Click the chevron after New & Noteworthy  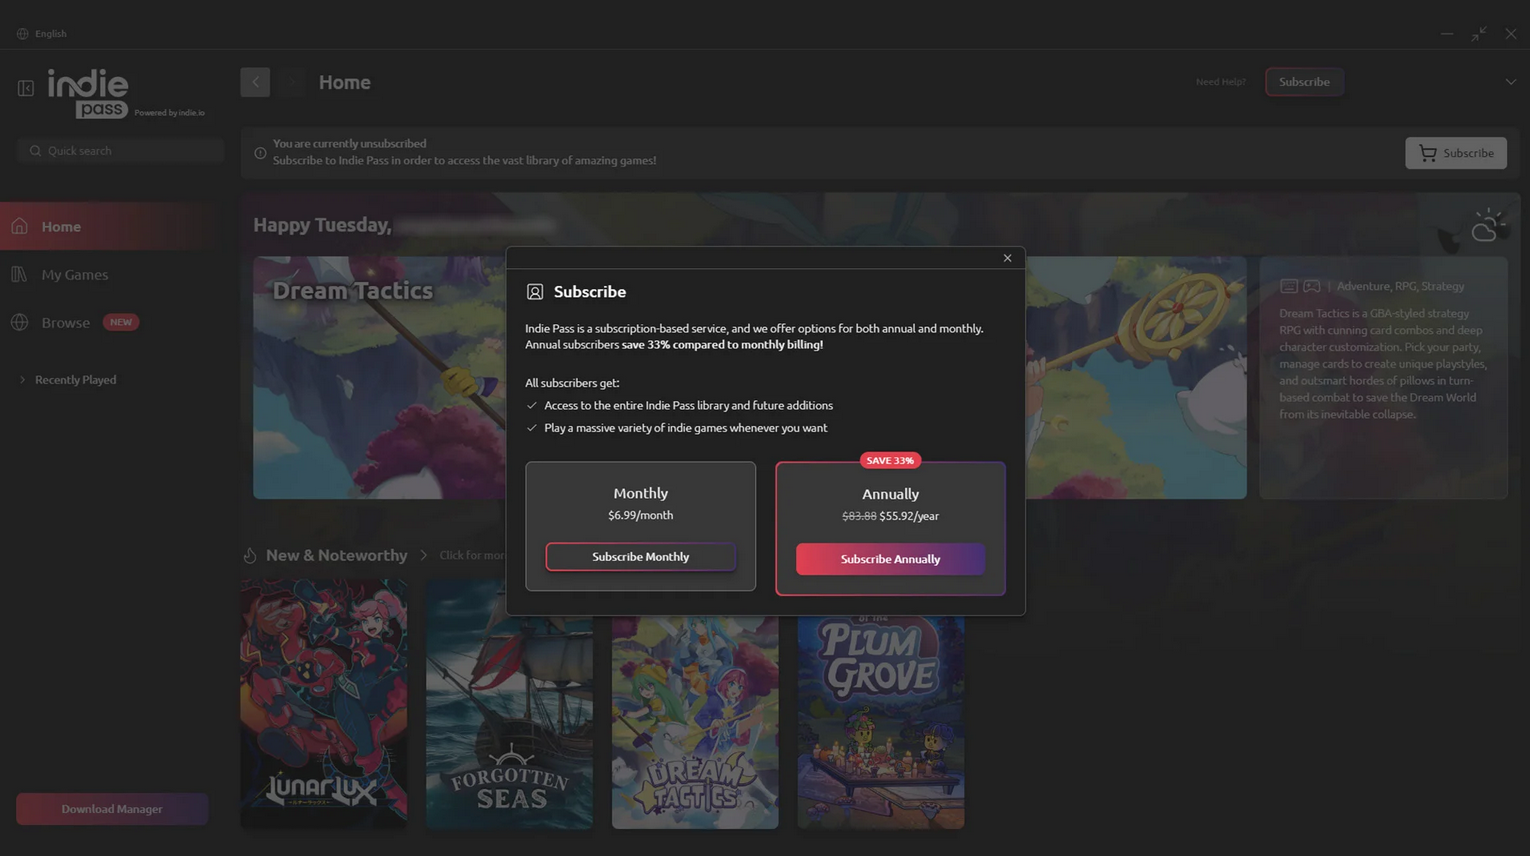tap(424, 555)
